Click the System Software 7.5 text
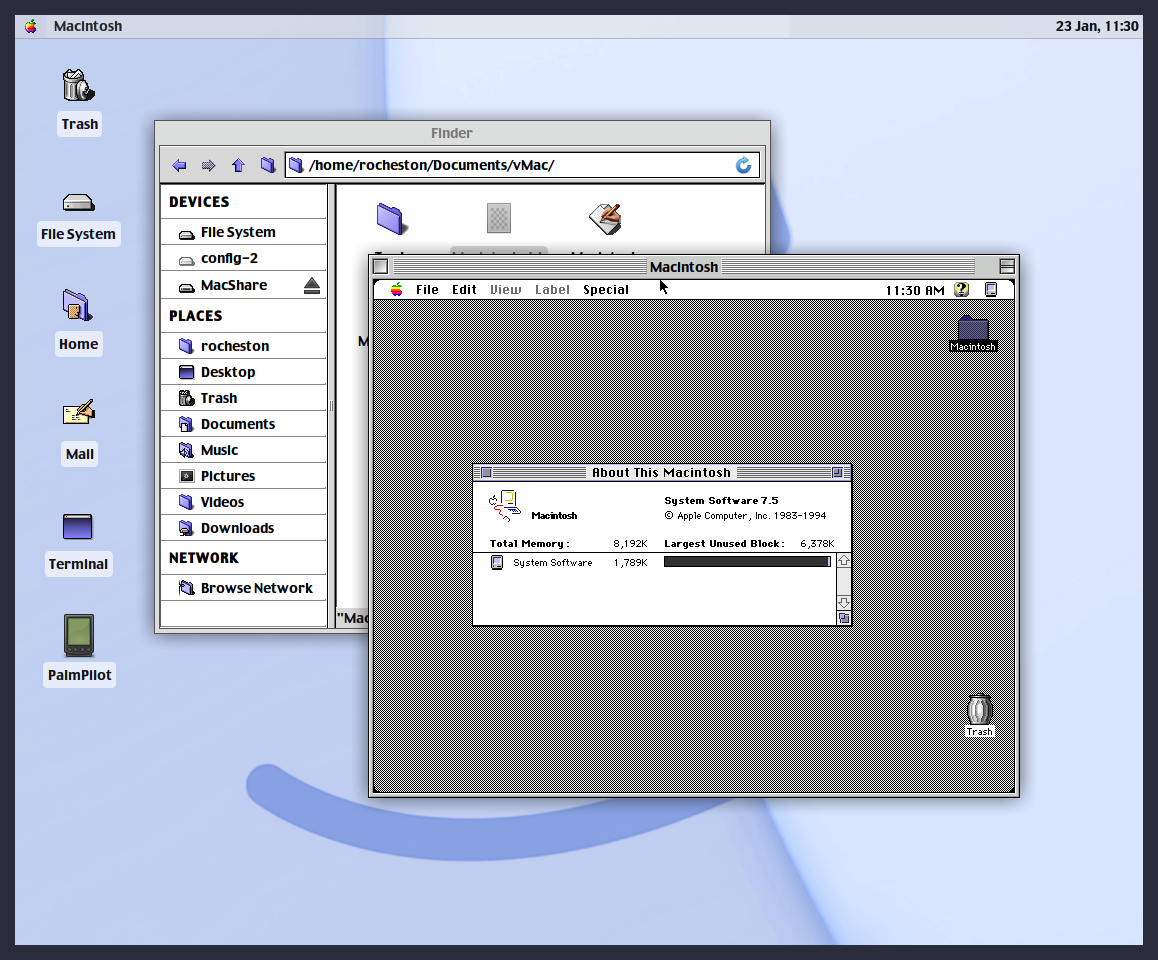1158x960 pixels. (722, 501)
